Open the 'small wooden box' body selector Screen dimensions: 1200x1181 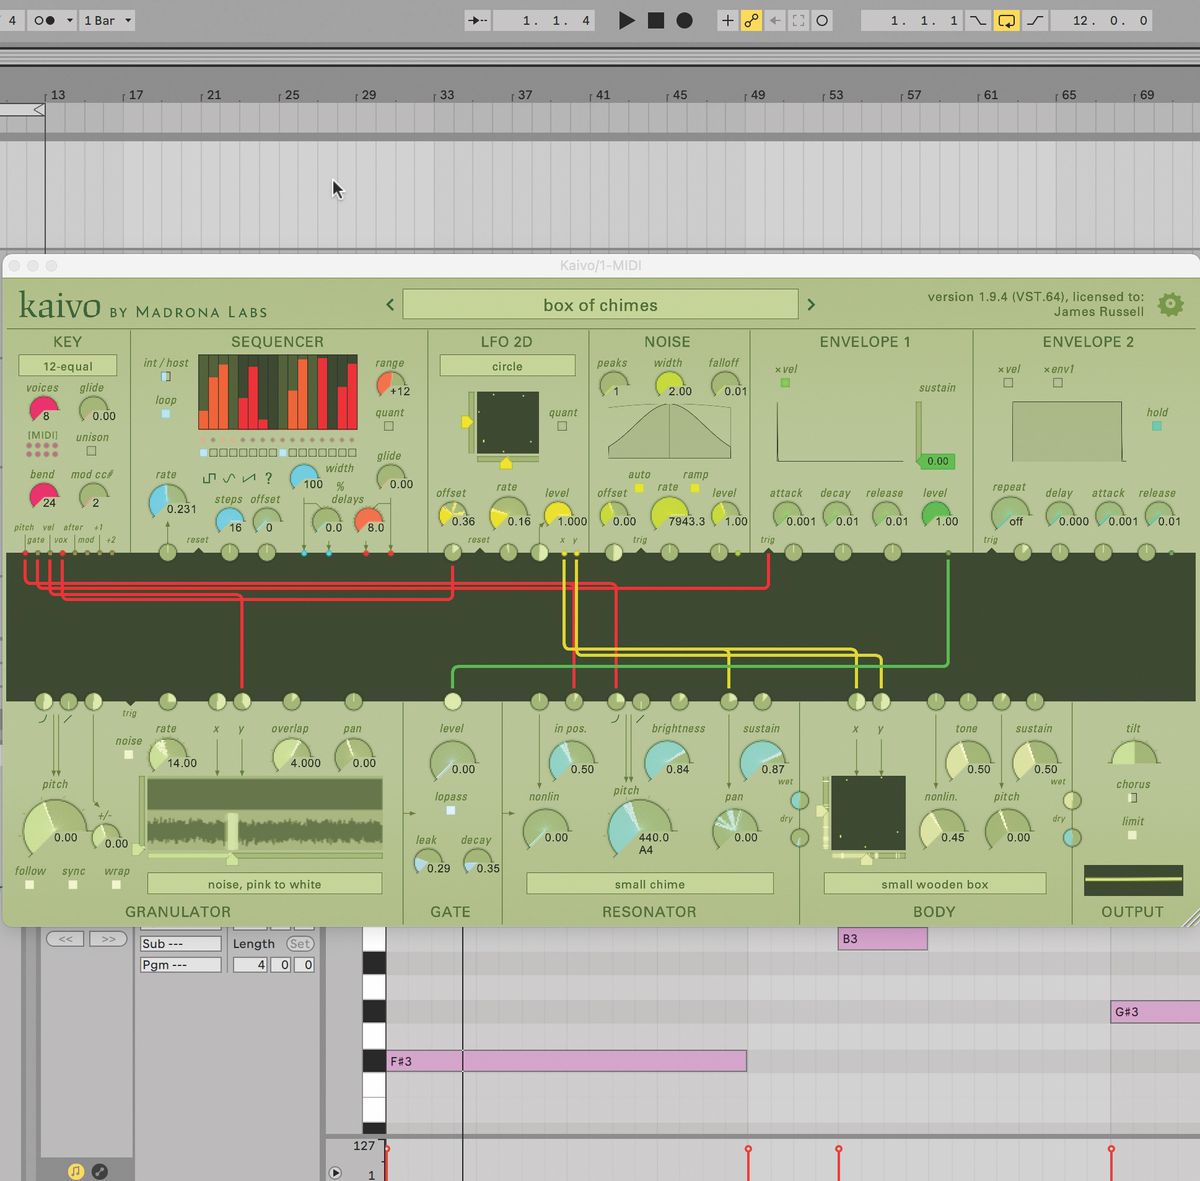pos(933,884)
